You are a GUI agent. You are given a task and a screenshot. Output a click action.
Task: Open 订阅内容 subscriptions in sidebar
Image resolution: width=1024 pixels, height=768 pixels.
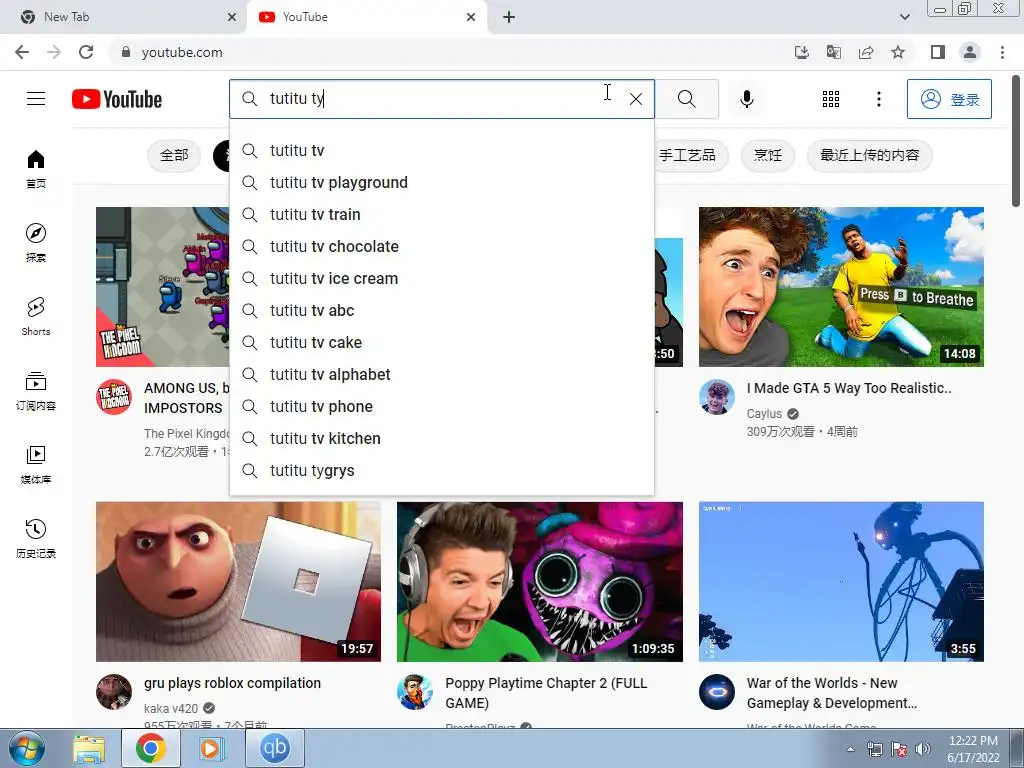36,391
